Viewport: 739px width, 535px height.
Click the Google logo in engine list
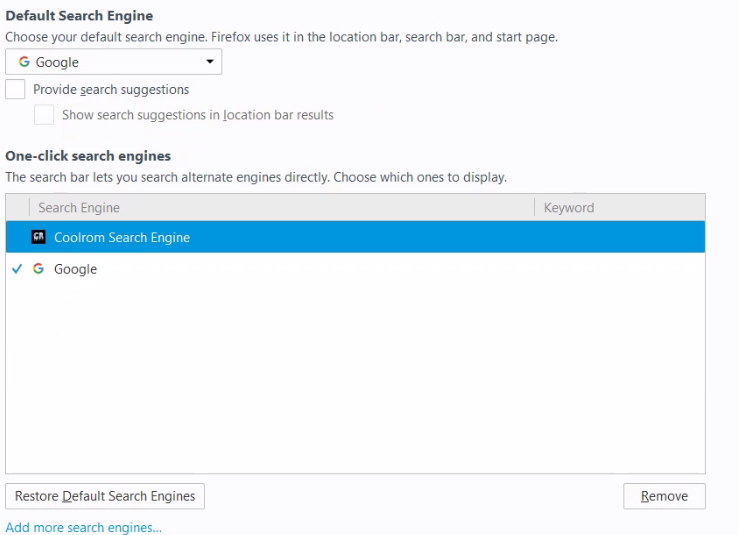click(x=38, y=269)
